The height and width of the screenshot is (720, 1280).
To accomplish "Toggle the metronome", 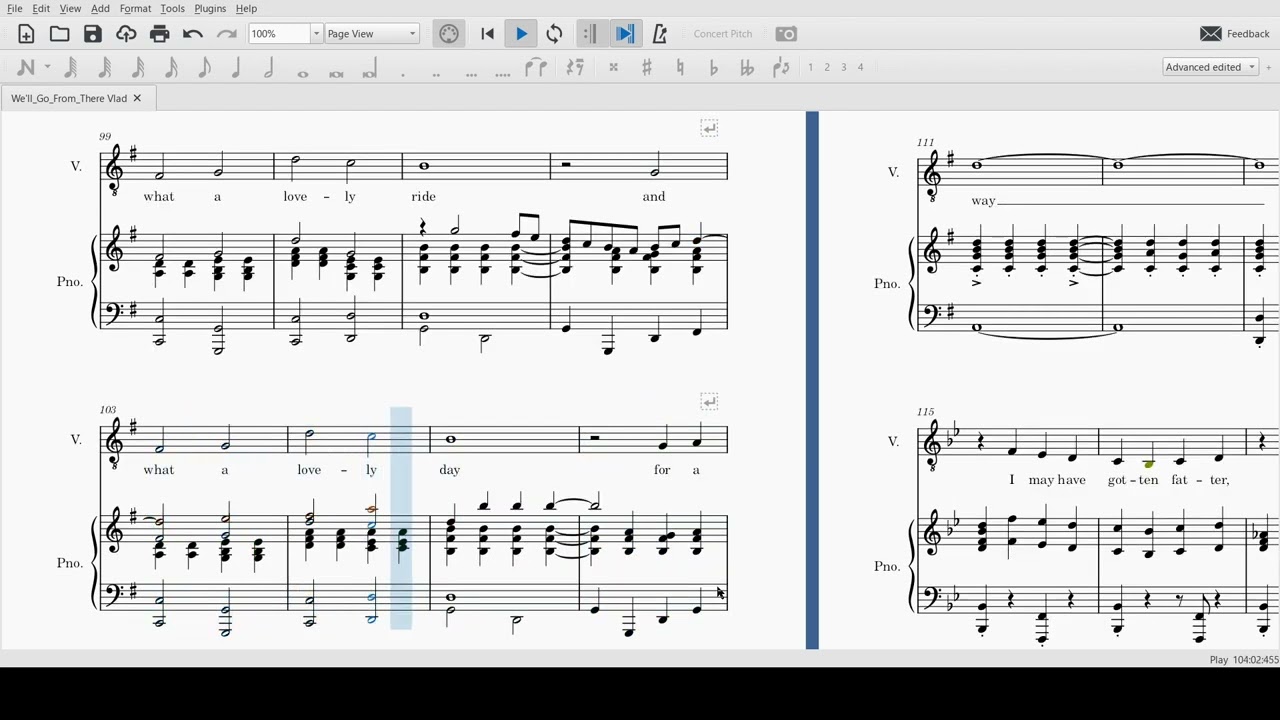I will [x=660, y=34].
